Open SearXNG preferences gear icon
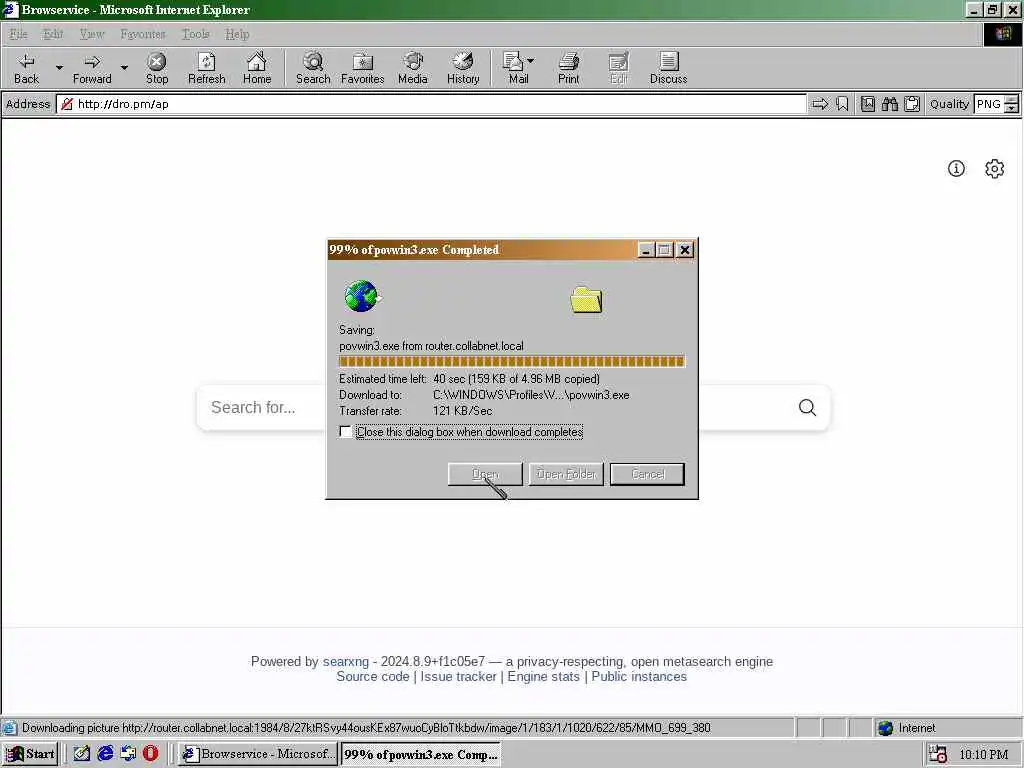This screenshot has height=768, width=1024. coord(994,168)
